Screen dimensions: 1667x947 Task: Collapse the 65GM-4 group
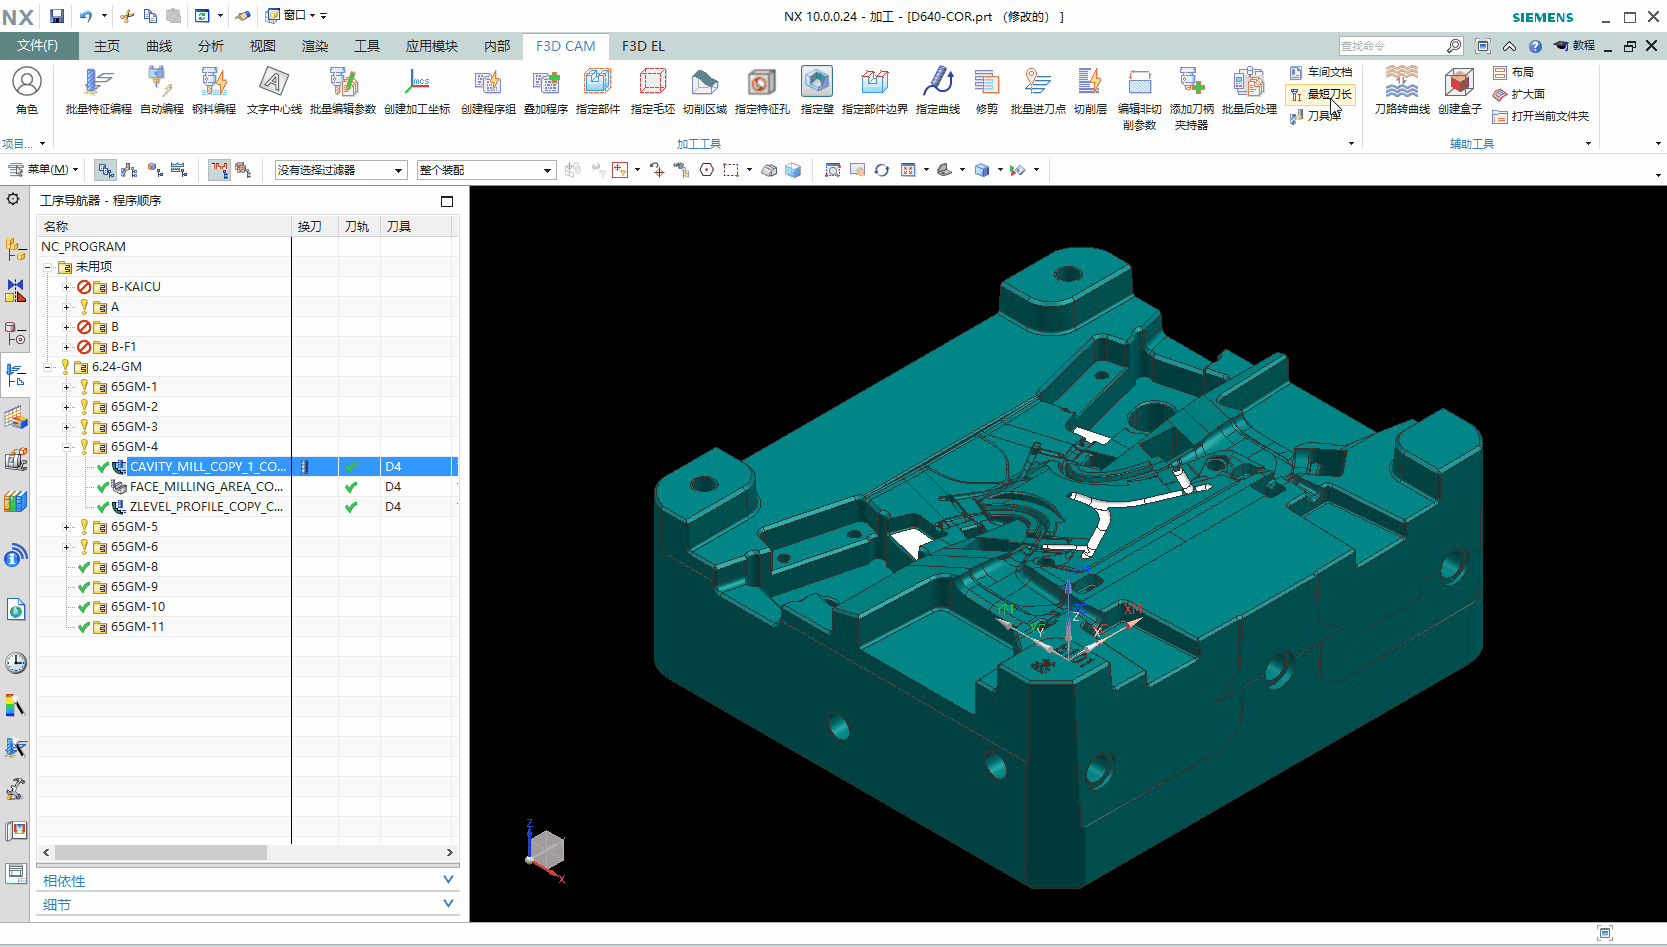tap(67, 447)
